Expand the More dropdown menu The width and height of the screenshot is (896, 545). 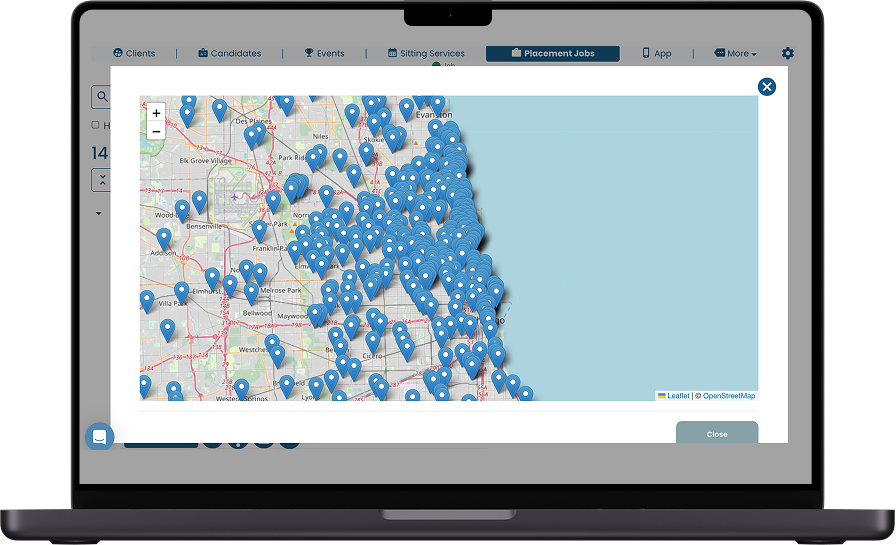click(735, 53)
